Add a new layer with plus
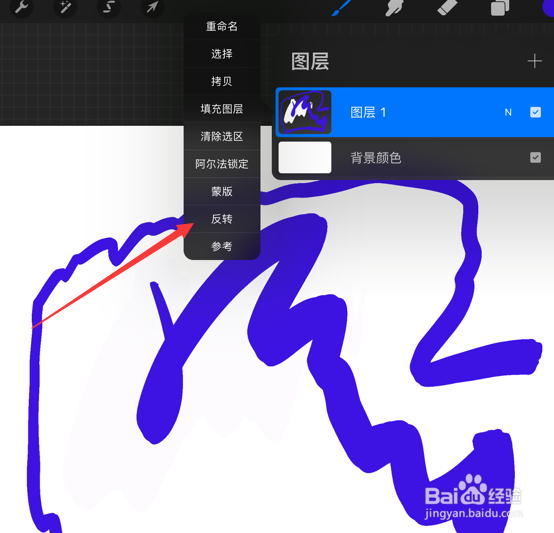This screenshot has width=554, height=533. point(535,61)
